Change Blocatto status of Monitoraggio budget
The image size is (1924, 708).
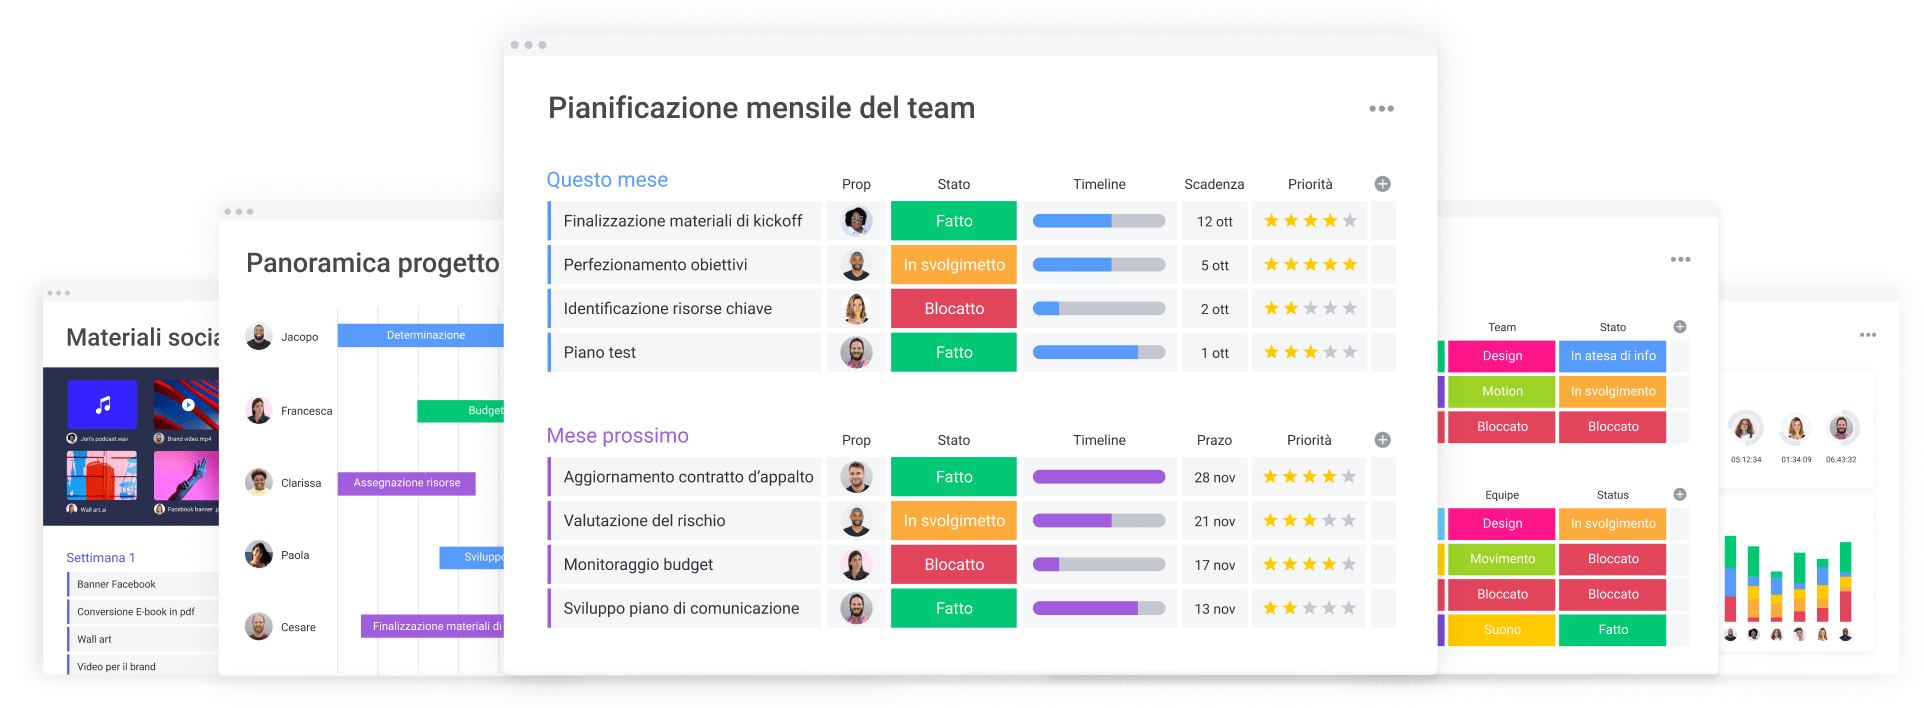[x=954, y=565]
